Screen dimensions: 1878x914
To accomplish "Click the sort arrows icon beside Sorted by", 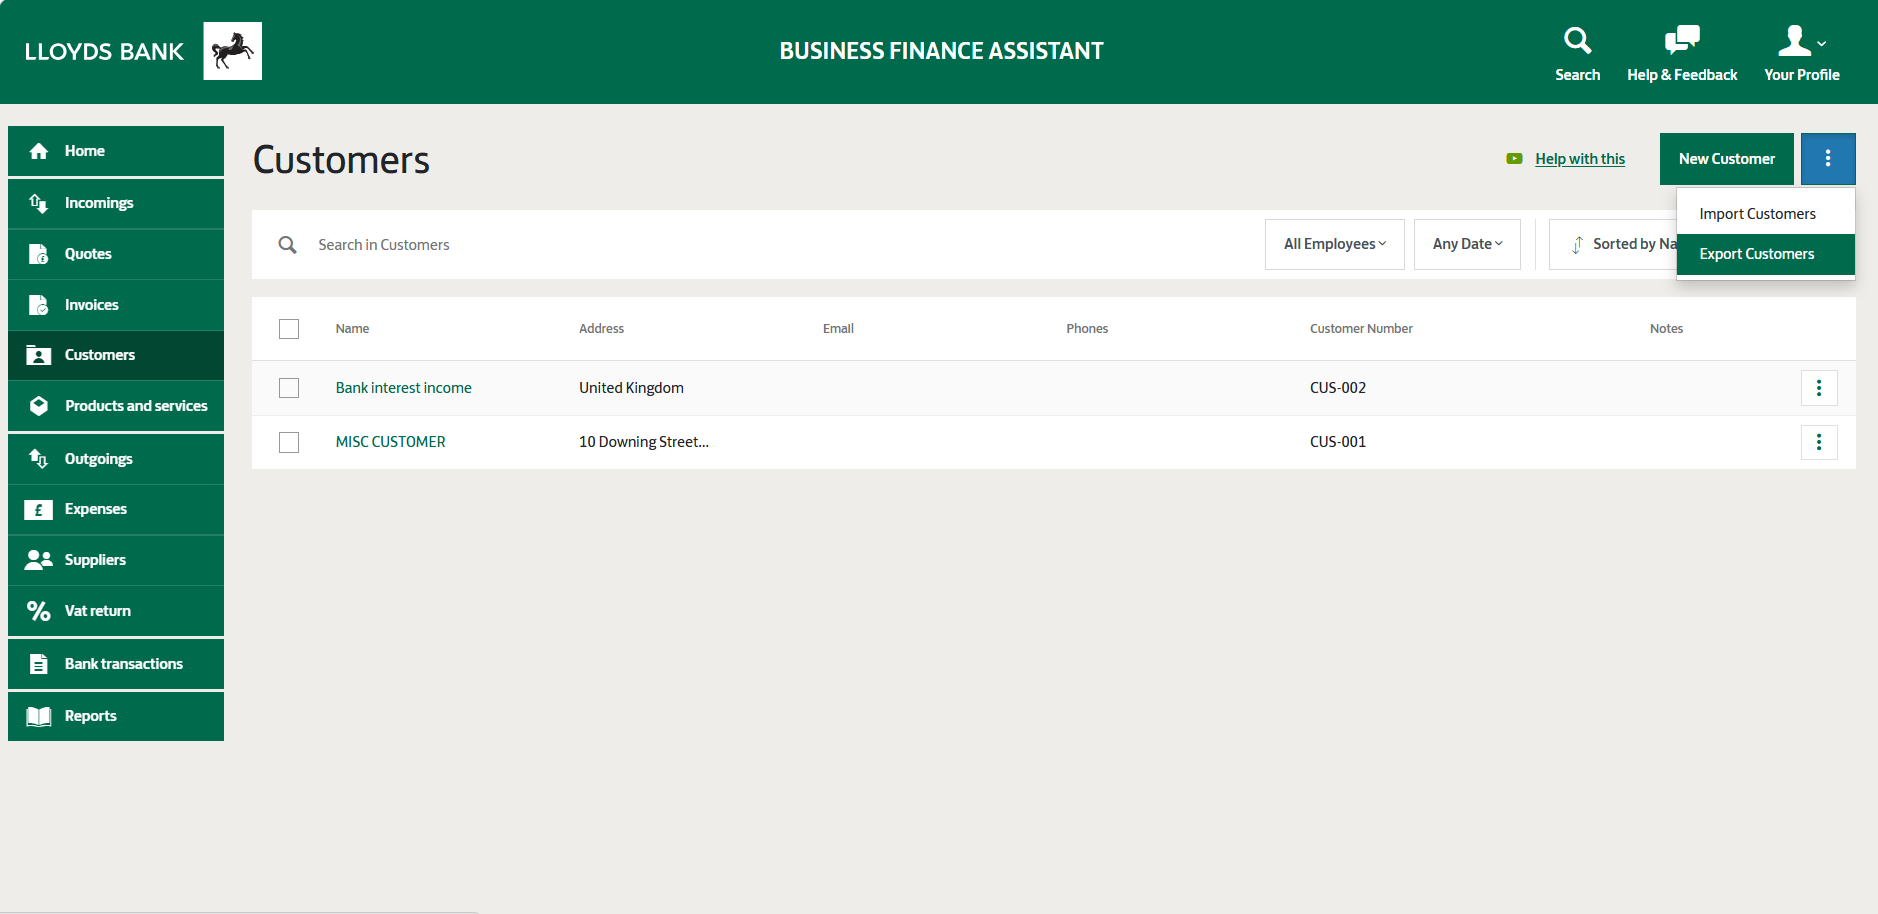I will point(1577,245).
